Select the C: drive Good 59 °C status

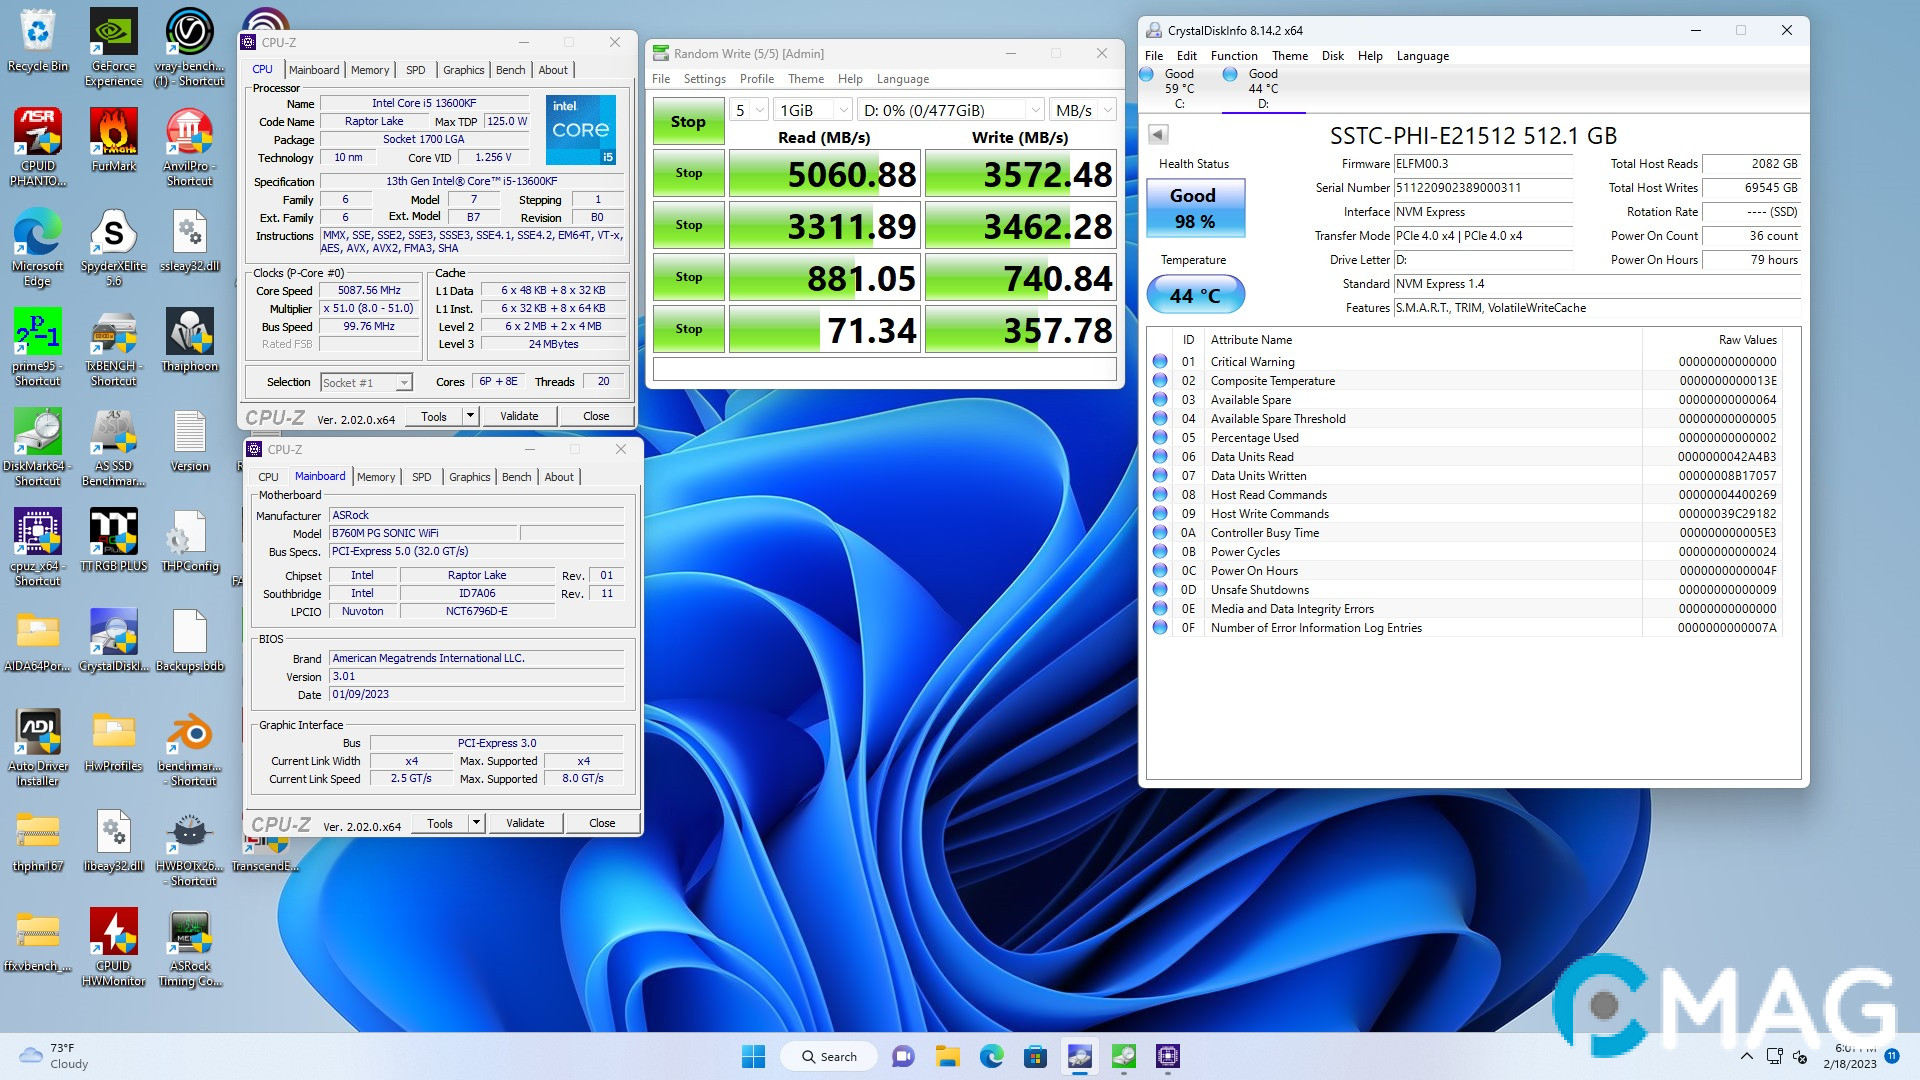pos(1178,88)
